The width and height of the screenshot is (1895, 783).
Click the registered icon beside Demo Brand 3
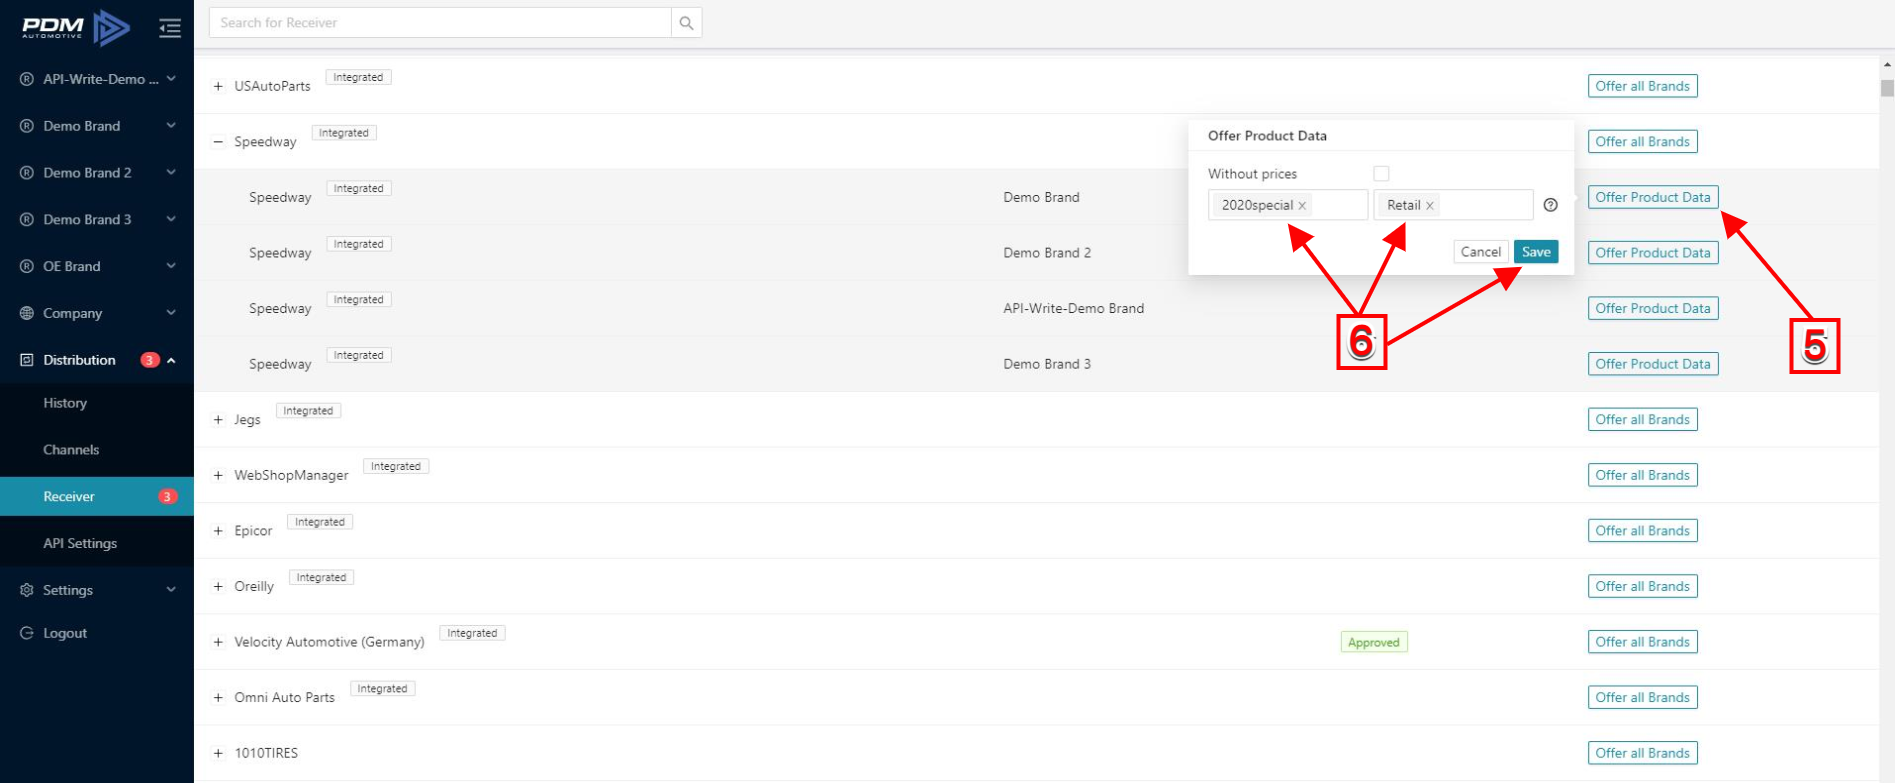[27, 219]
